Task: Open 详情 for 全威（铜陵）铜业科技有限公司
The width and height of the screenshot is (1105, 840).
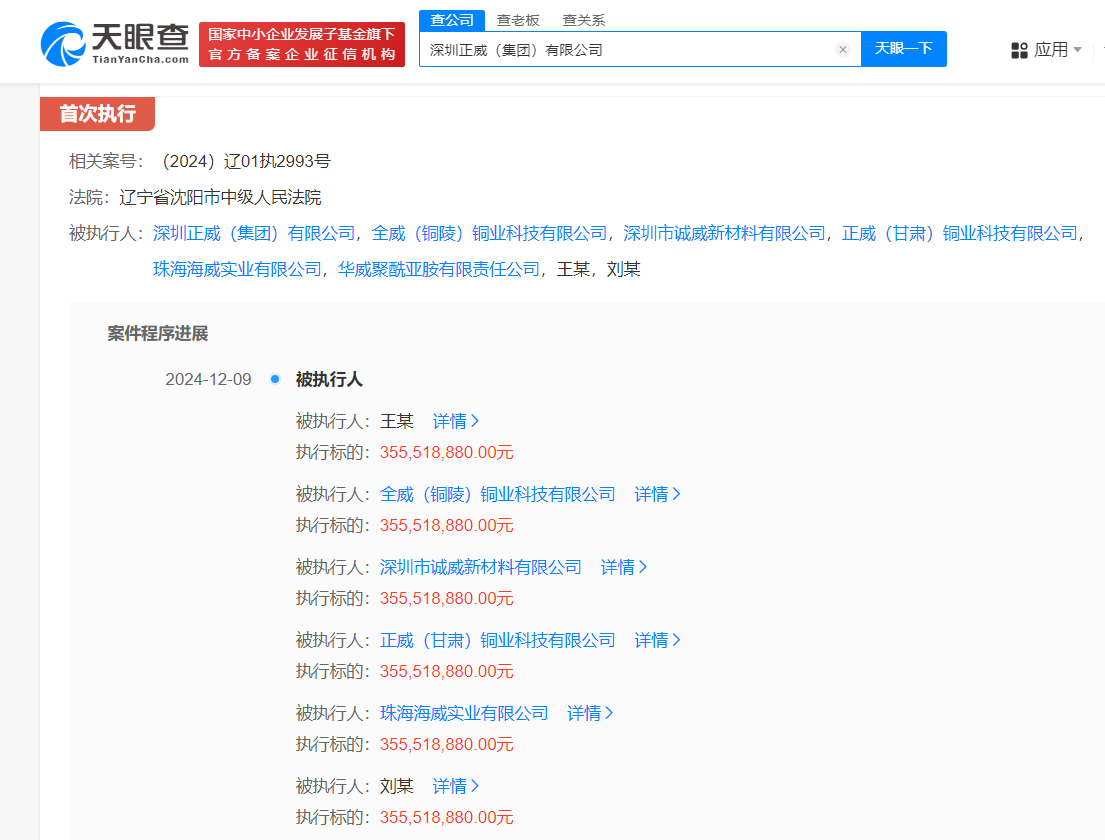Action: [x=657, y=494]
